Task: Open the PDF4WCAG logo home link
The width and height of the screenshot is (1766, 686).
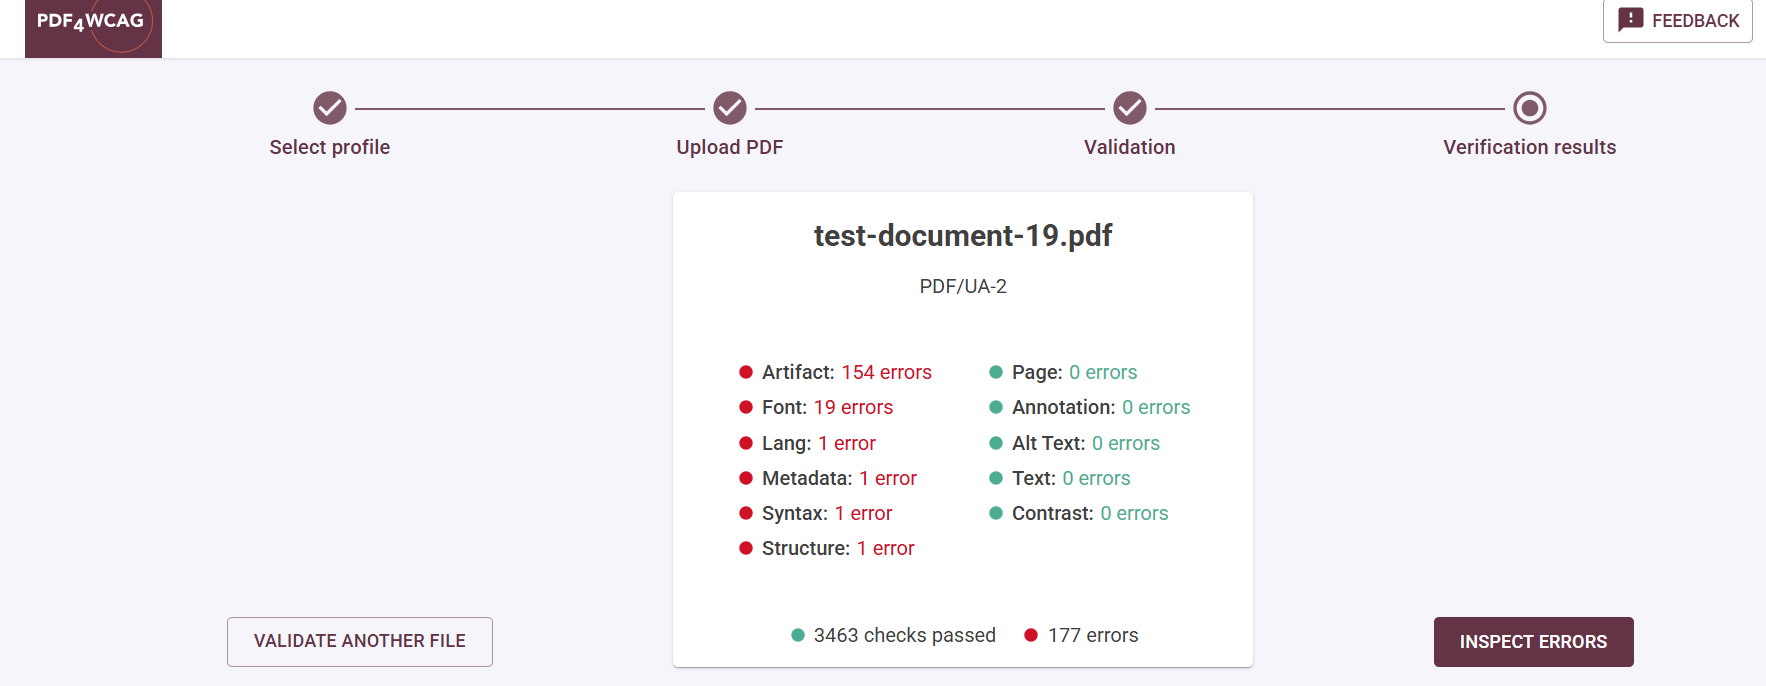Action: click(x=93, y=28)
